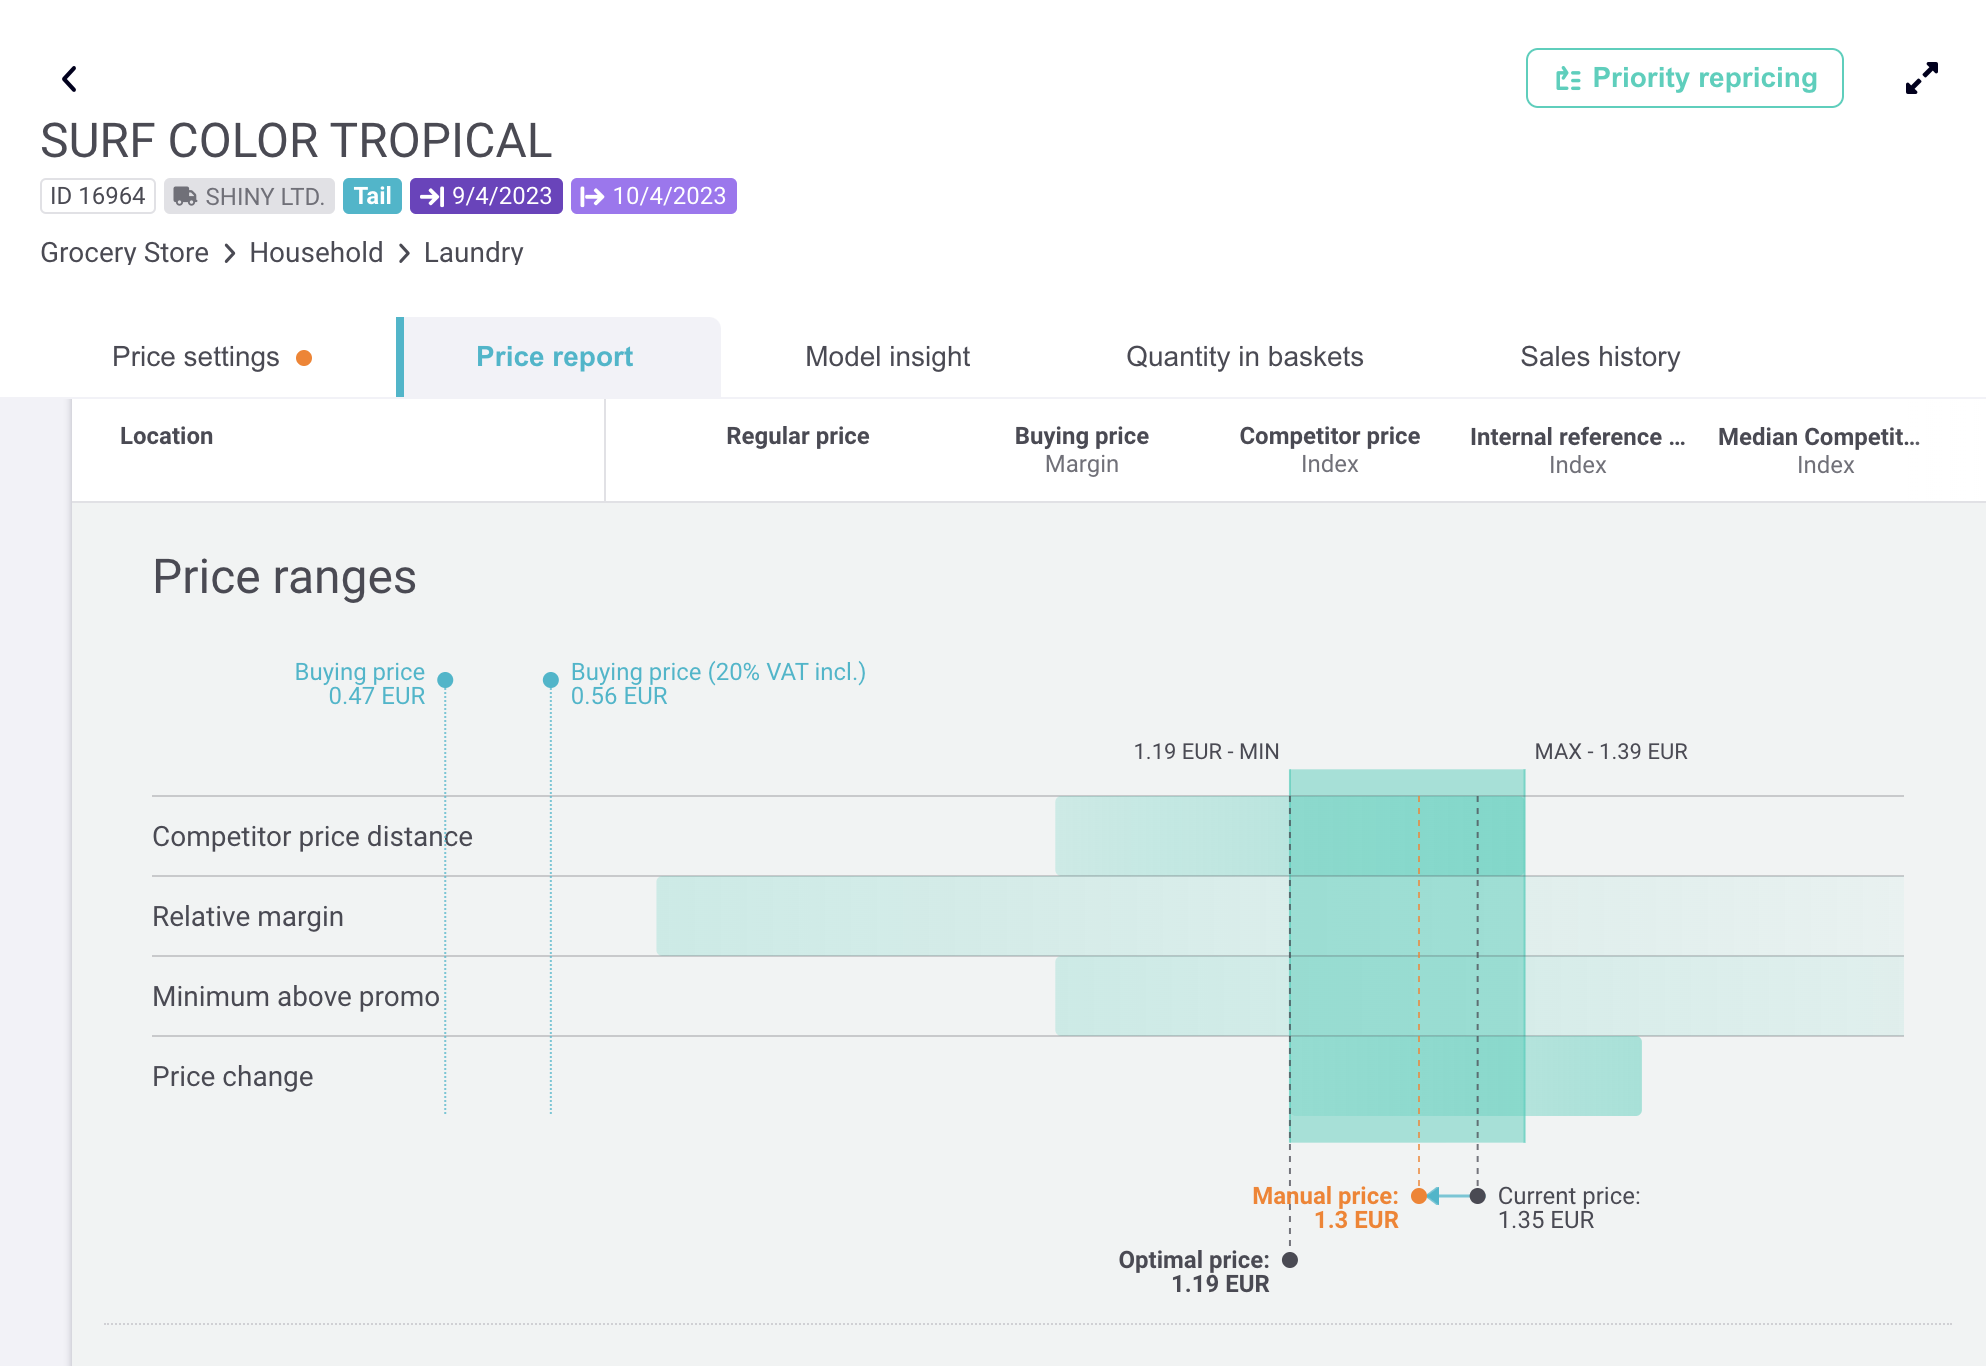This screenshot has width=1986, height=1366.
Task: Open the Model insight tab
Action: (x=887, y=357)
